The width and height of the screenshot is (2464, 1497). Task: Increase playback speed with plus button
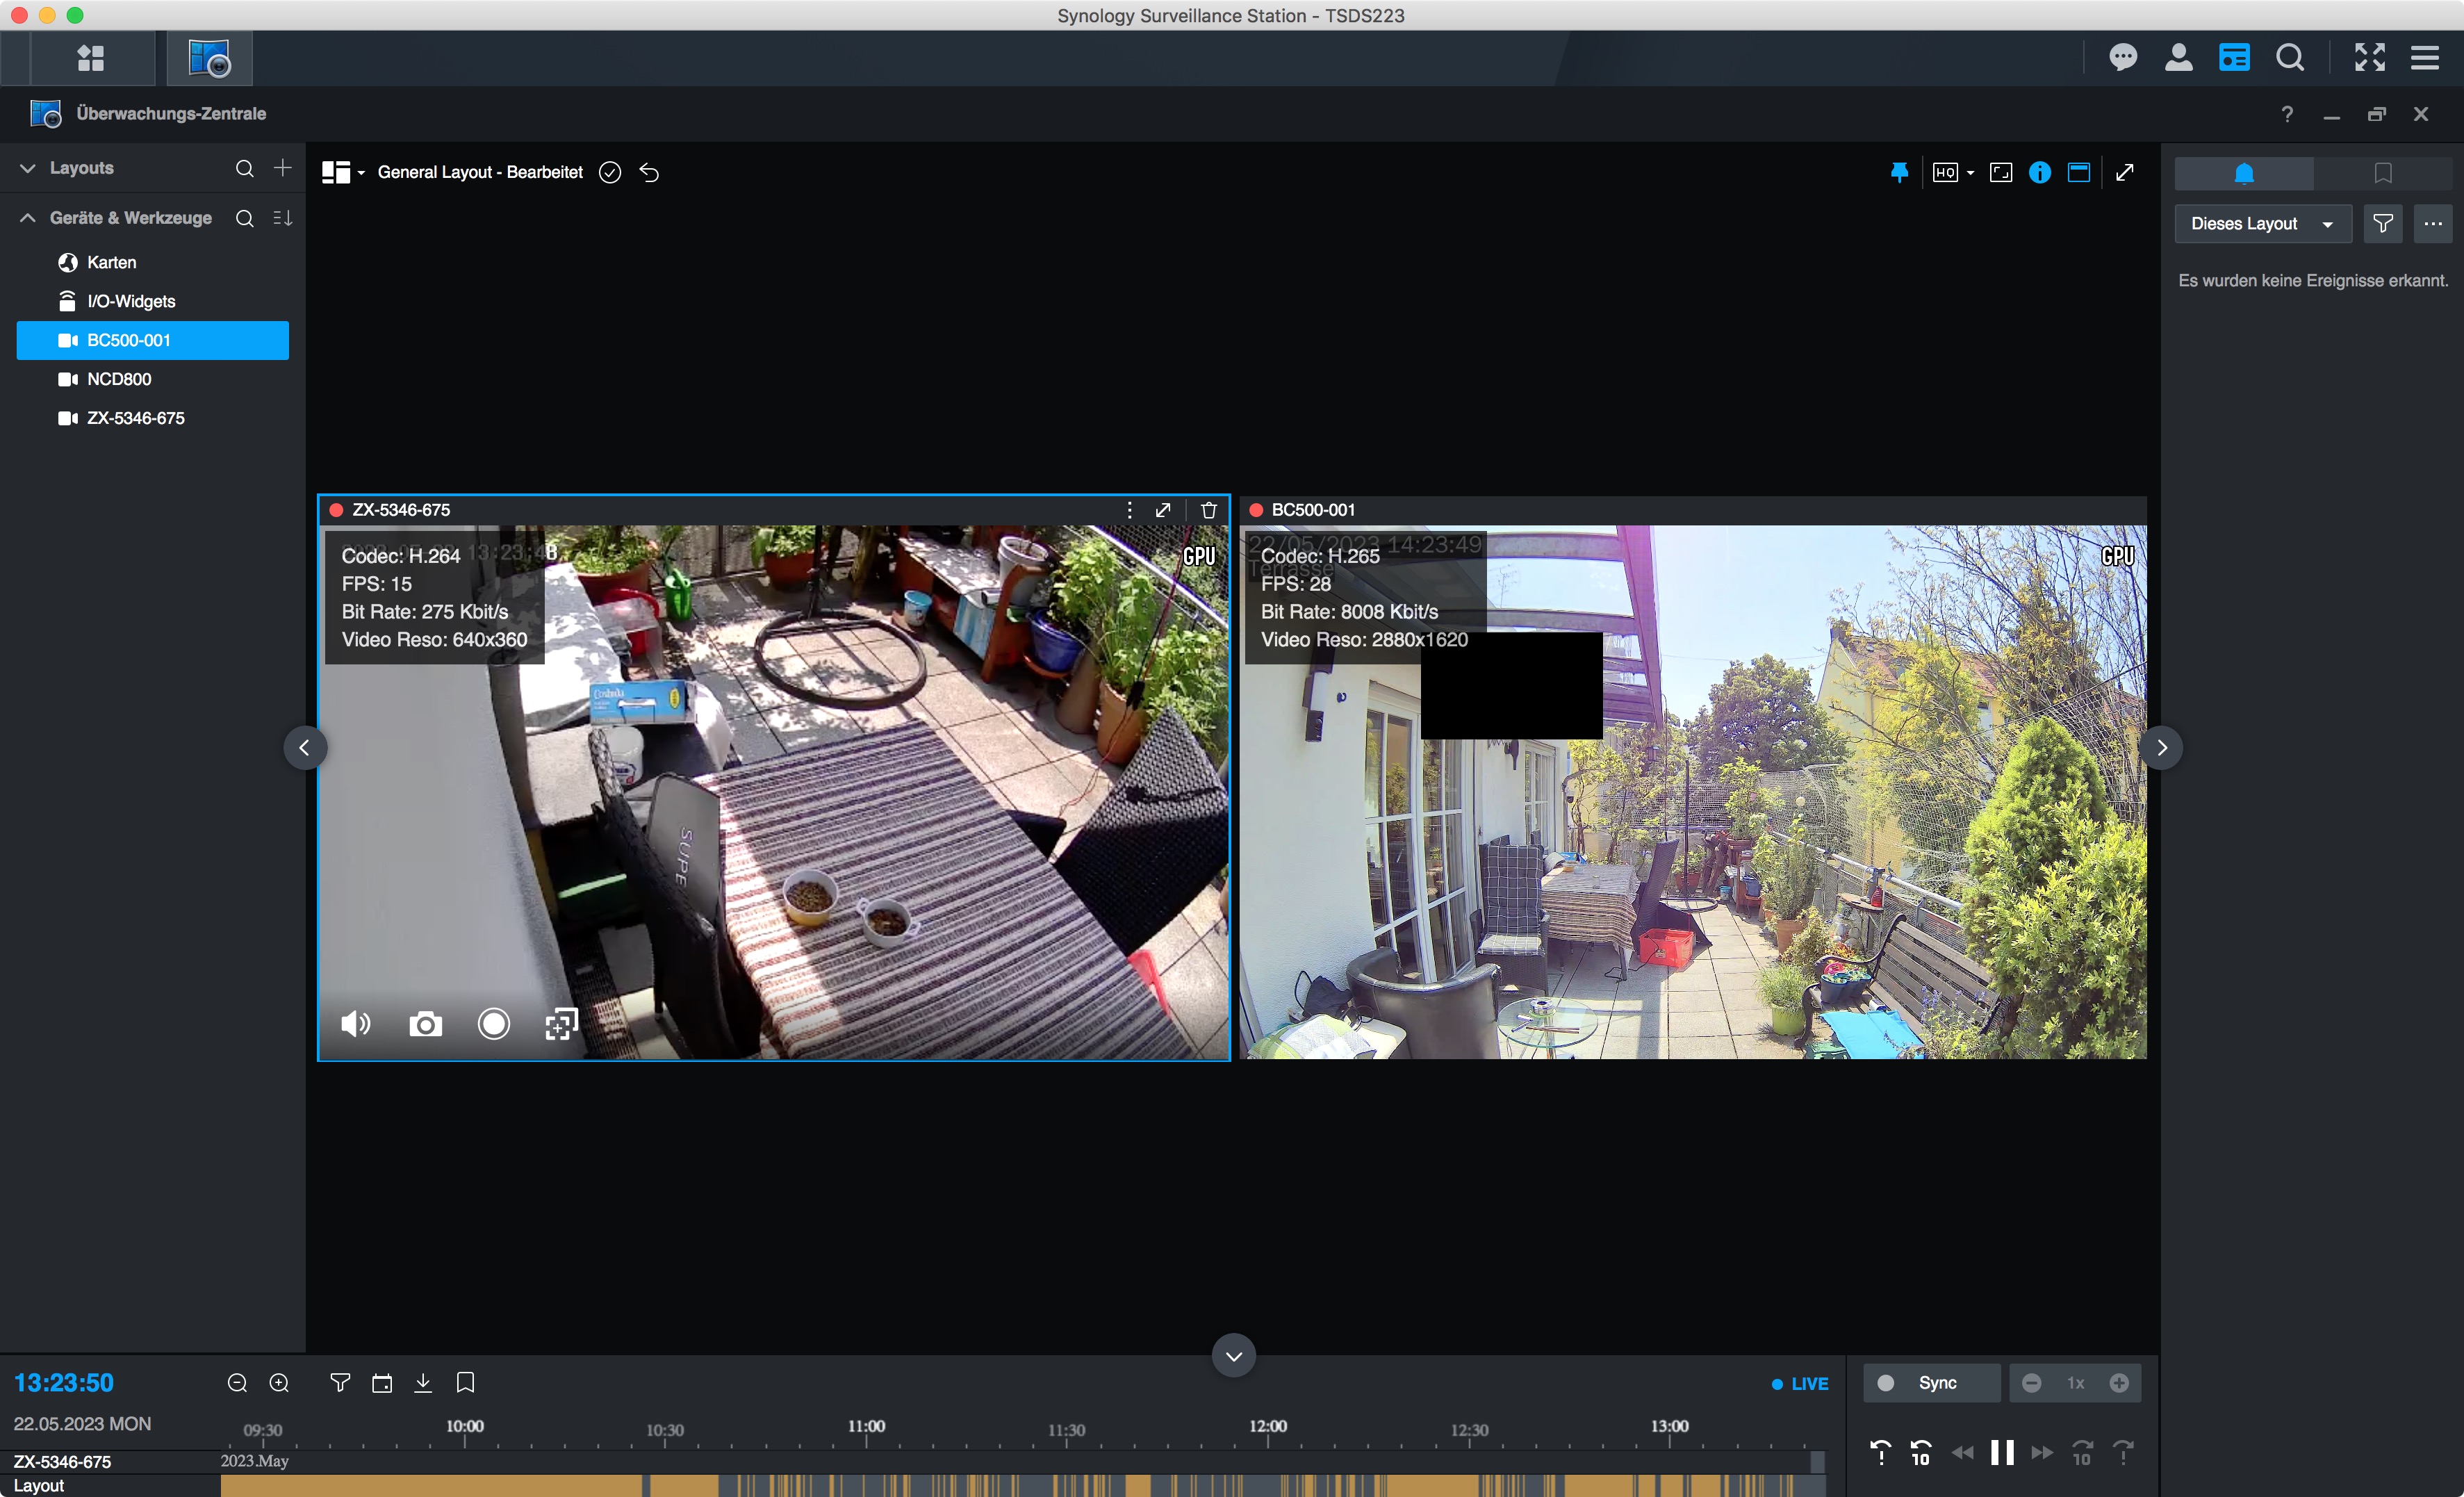tap(2119, 1383)
